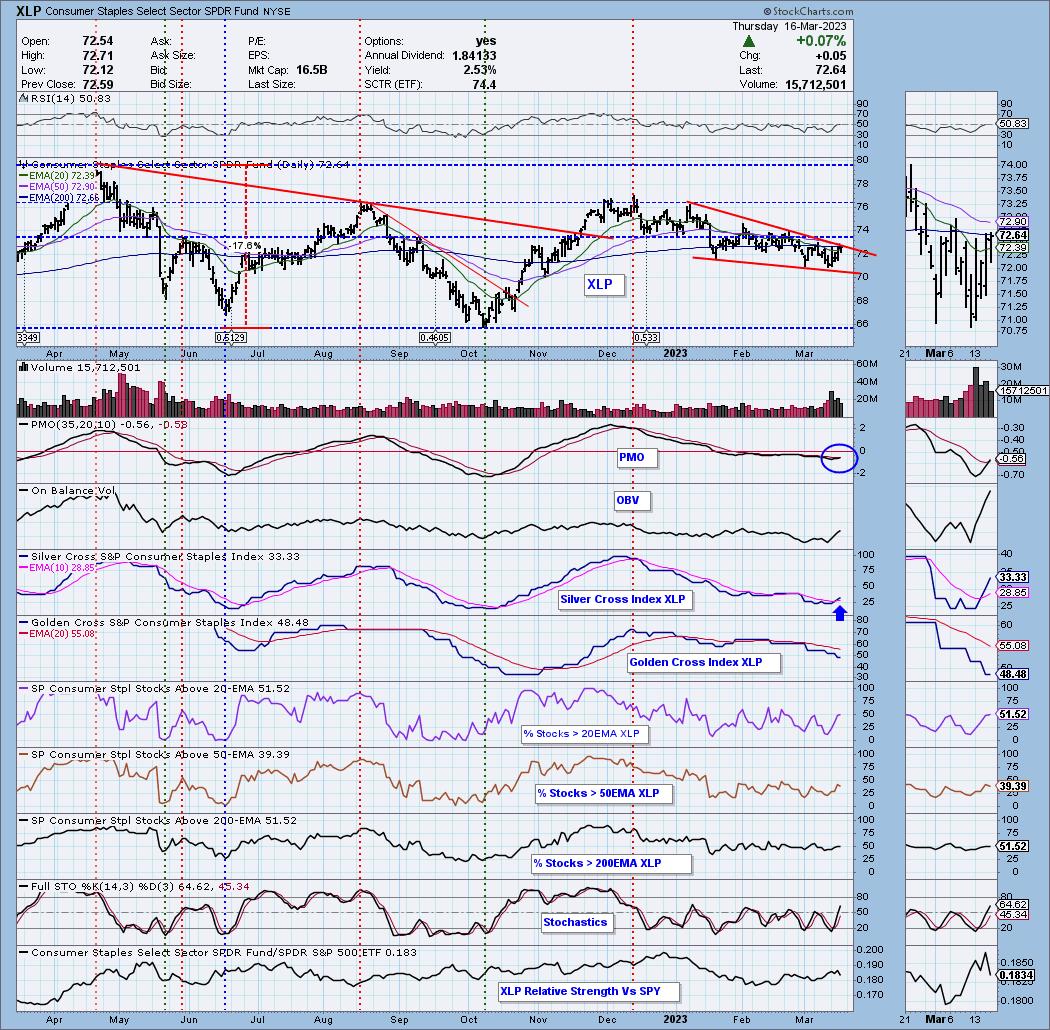This screenshot has width=1050, height=1030.
Task: Click the 0.6129 label below the price chart
Action: [x=230, y=338]
